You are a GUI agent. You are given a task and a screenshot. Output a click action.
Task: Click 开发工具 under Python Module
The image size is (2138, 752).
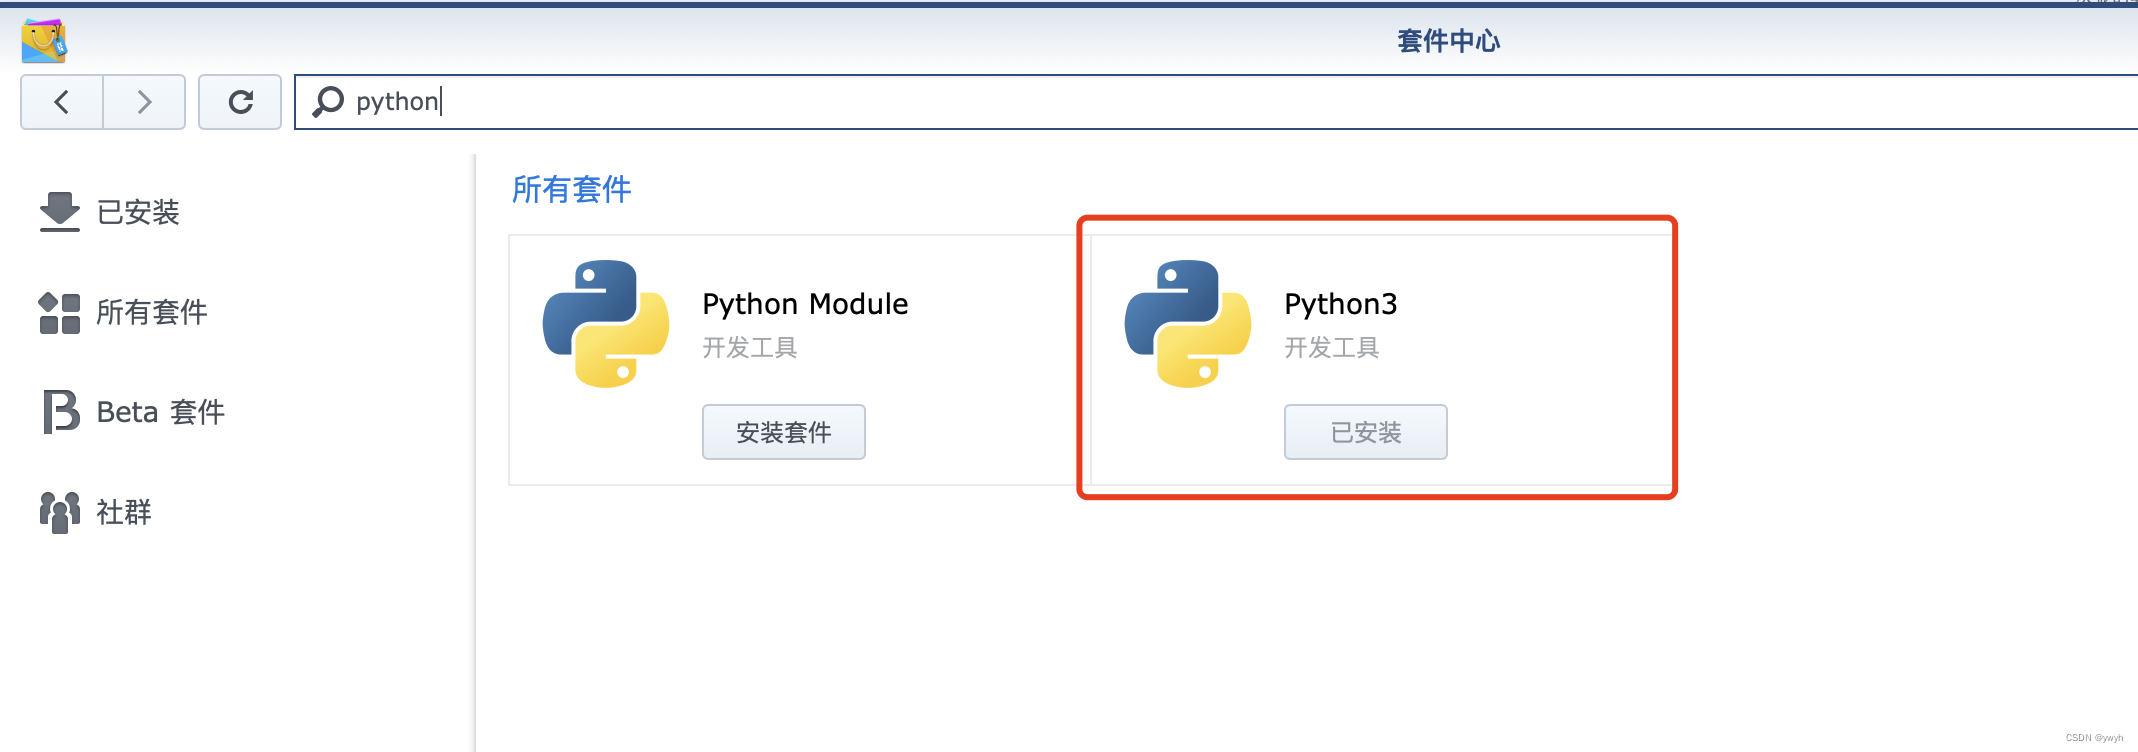pos(750,348)
